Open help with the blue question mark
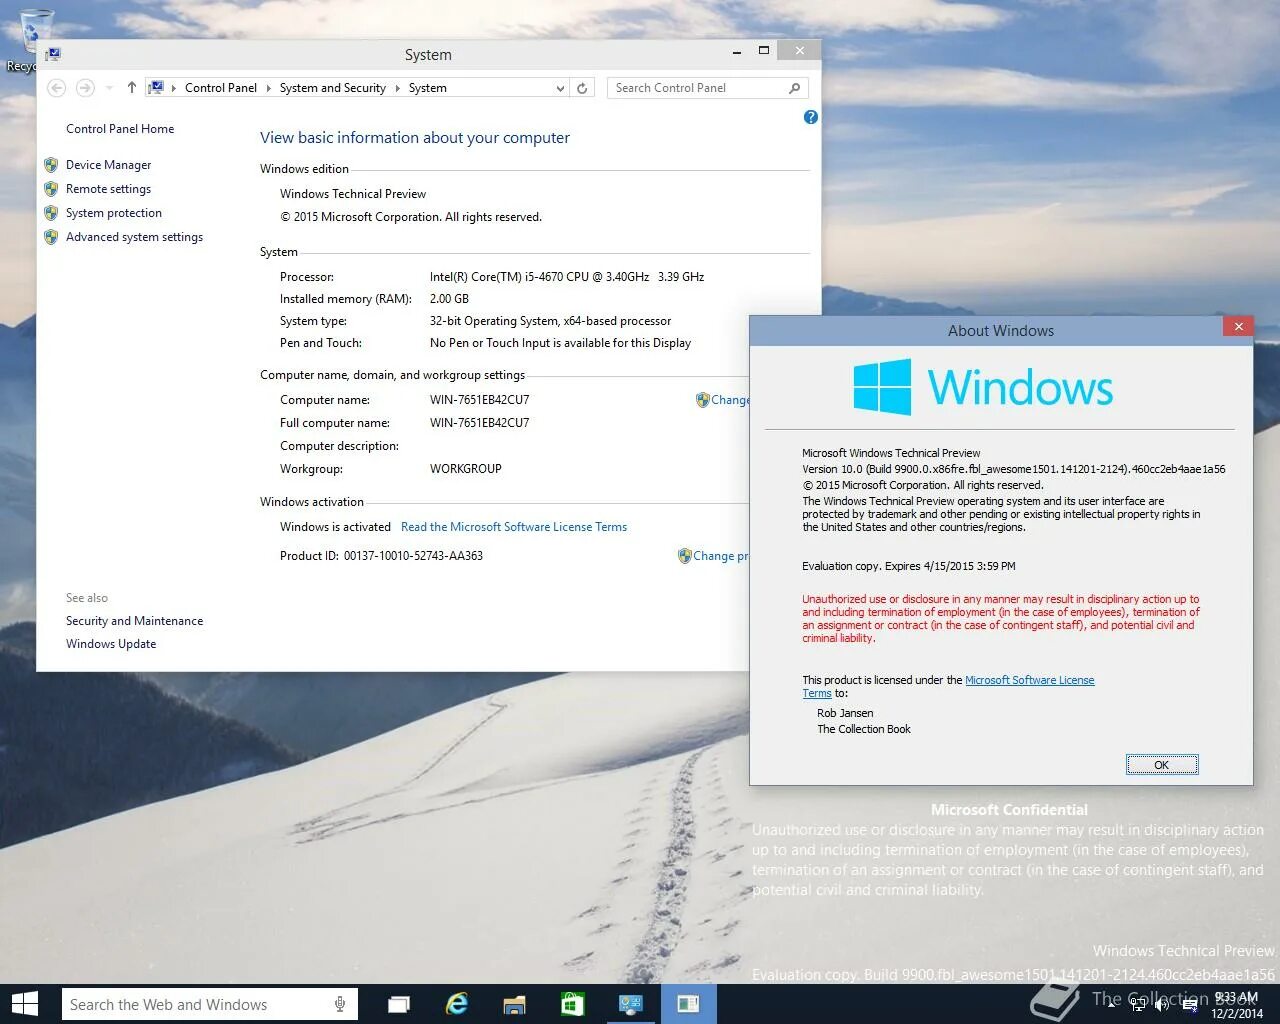This screenshot has width=1280, height=1024. pos(811,117)
